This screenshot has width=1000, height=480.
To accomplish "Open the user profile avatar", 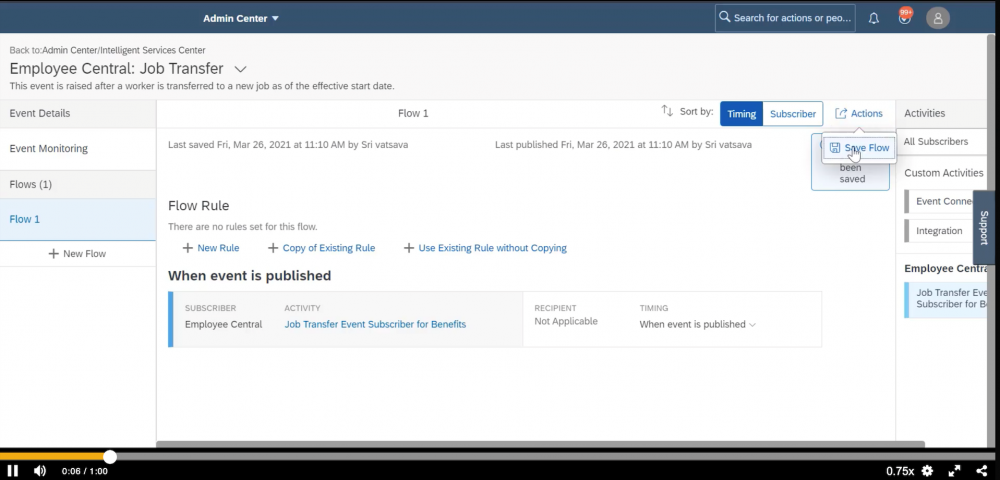I will point(938,18).
